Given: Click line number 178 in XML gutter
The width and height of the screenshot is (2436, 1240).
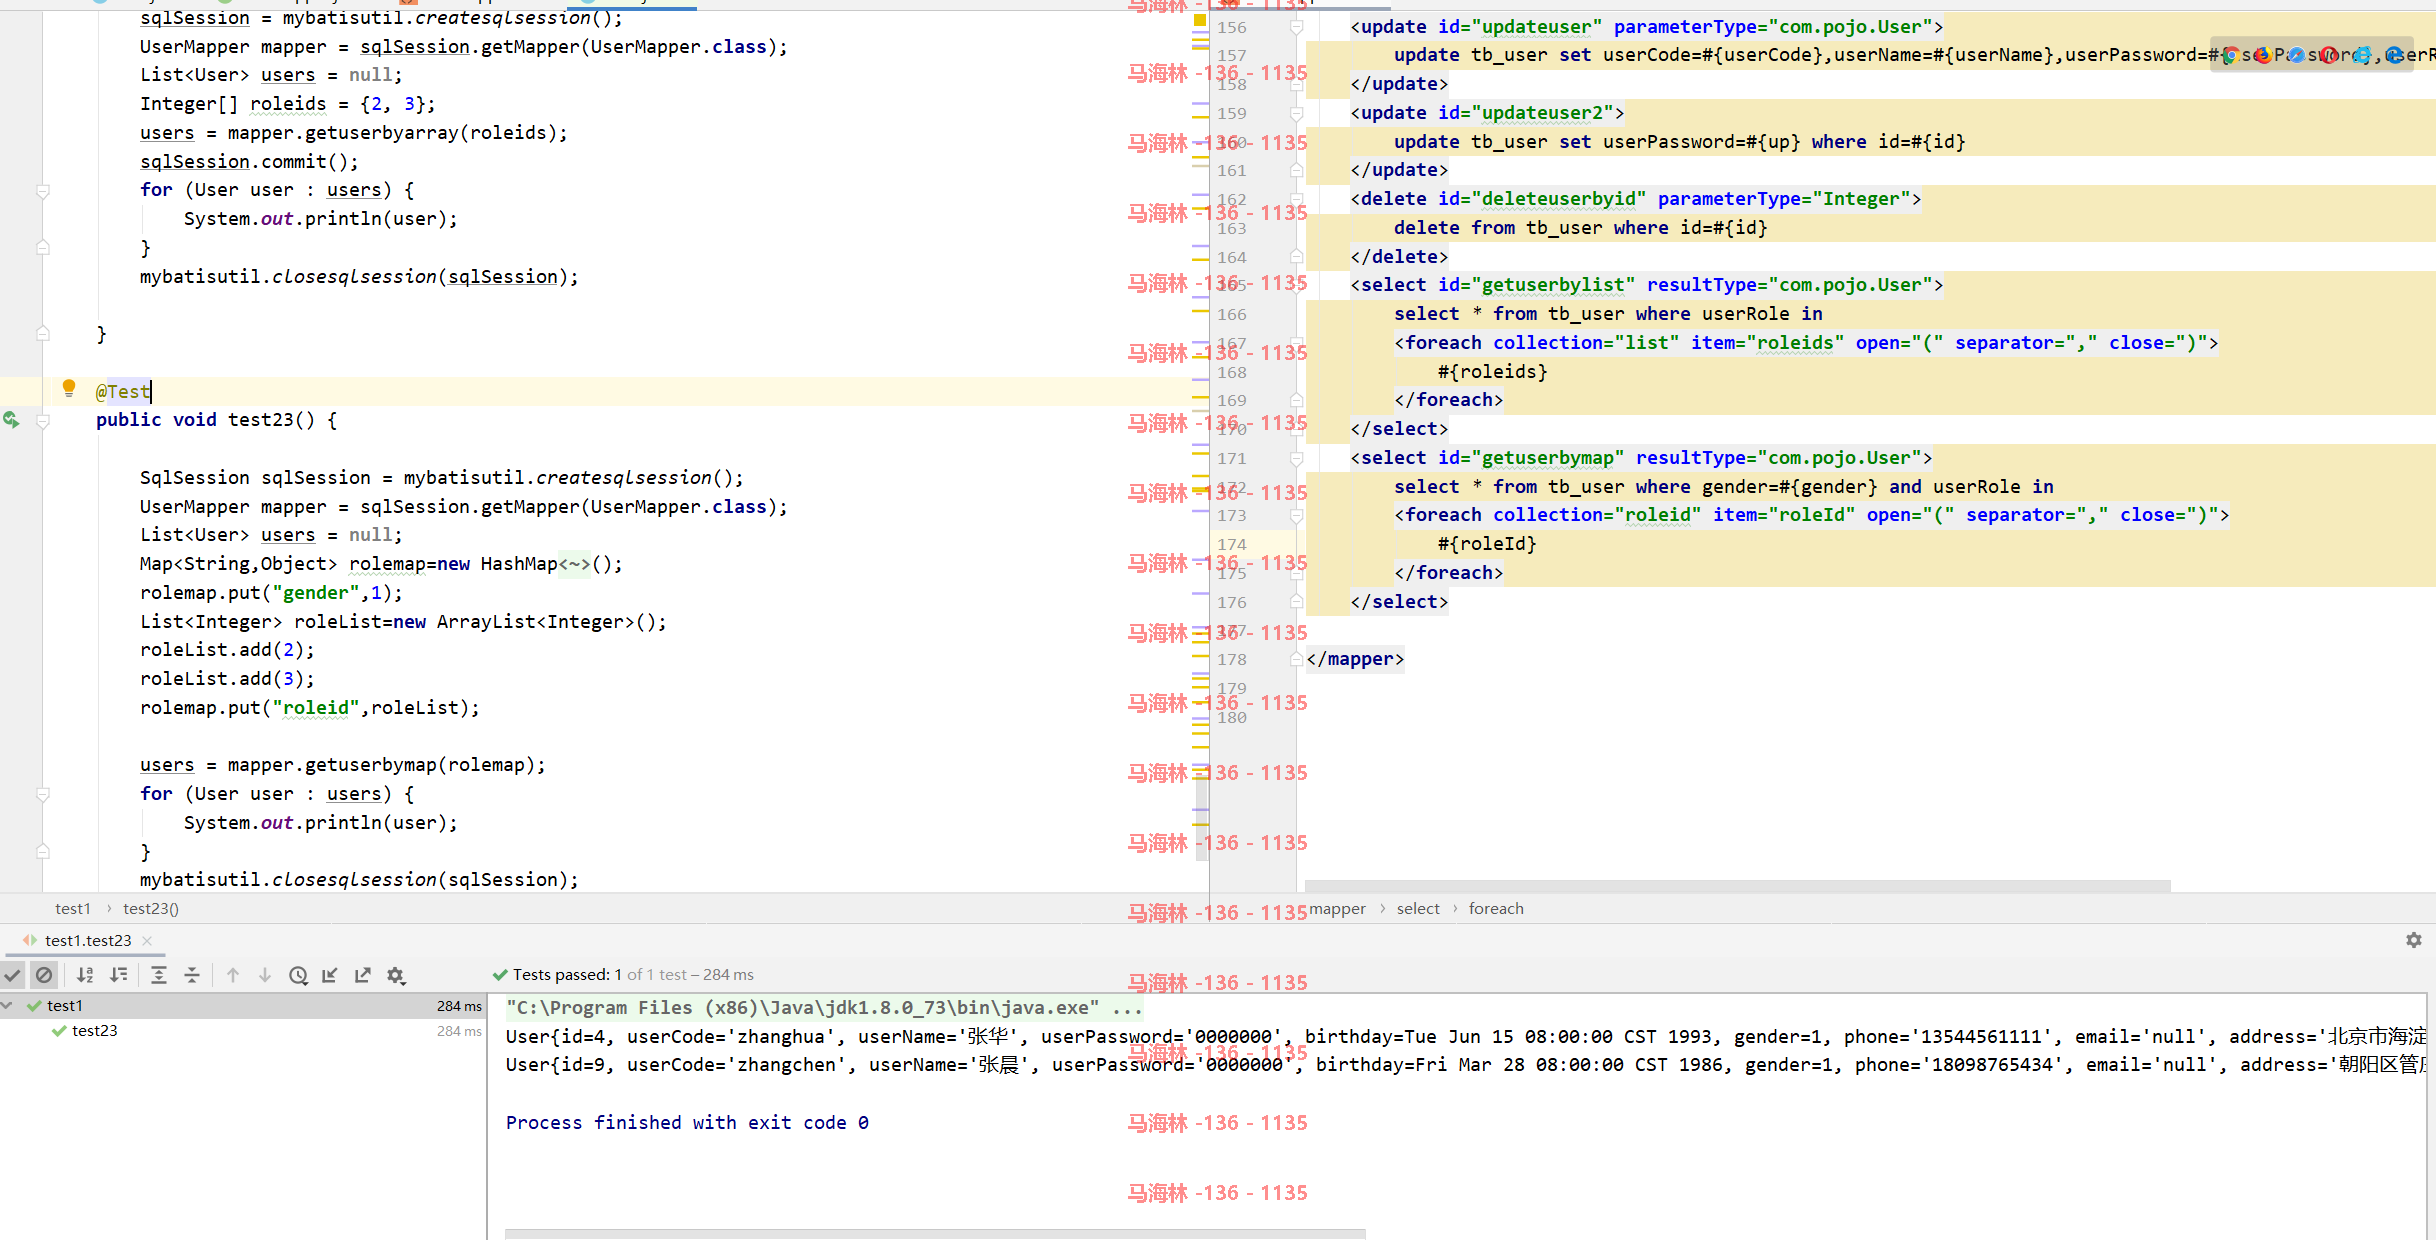Looking at the screenshot, I should (x=1232, y=660).
